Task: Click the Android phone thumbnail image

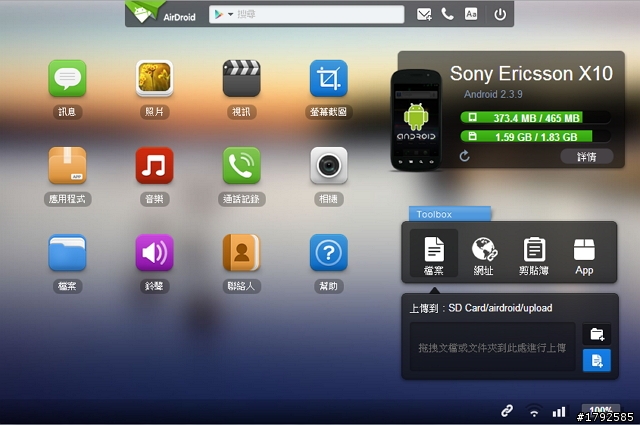Action: point(416,120)
